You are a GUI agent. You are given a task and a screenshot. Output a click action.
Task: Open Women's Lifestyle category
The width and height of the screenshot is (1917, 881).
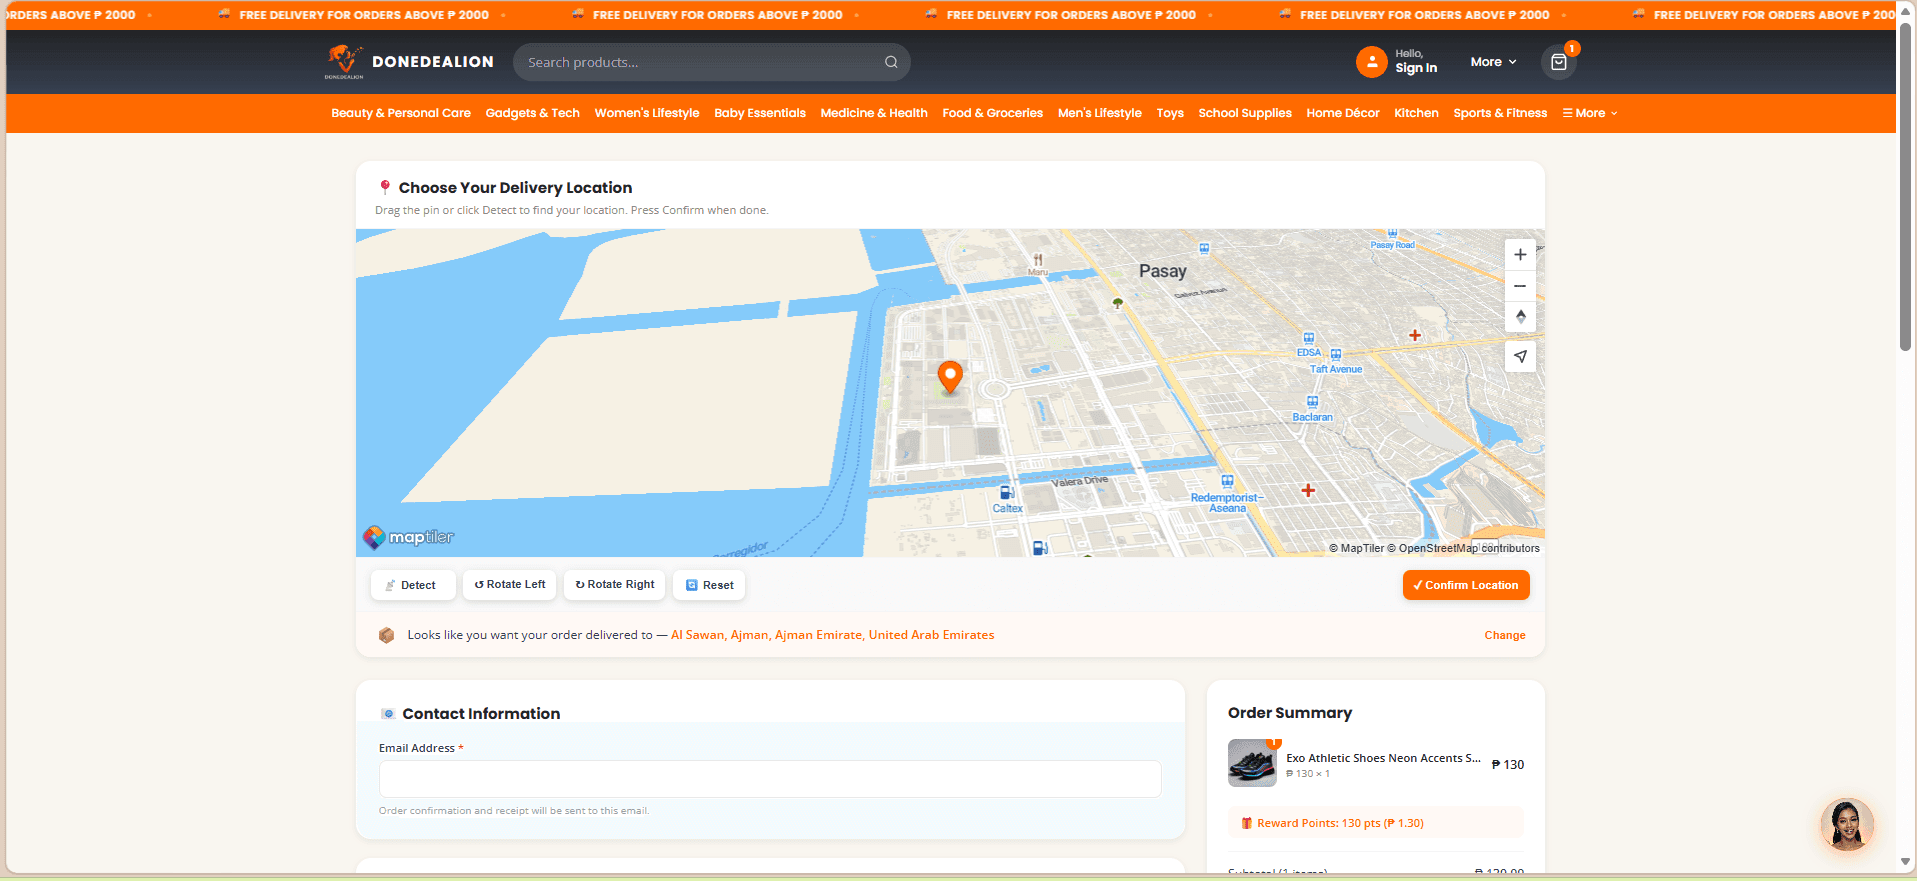point(647,113)
